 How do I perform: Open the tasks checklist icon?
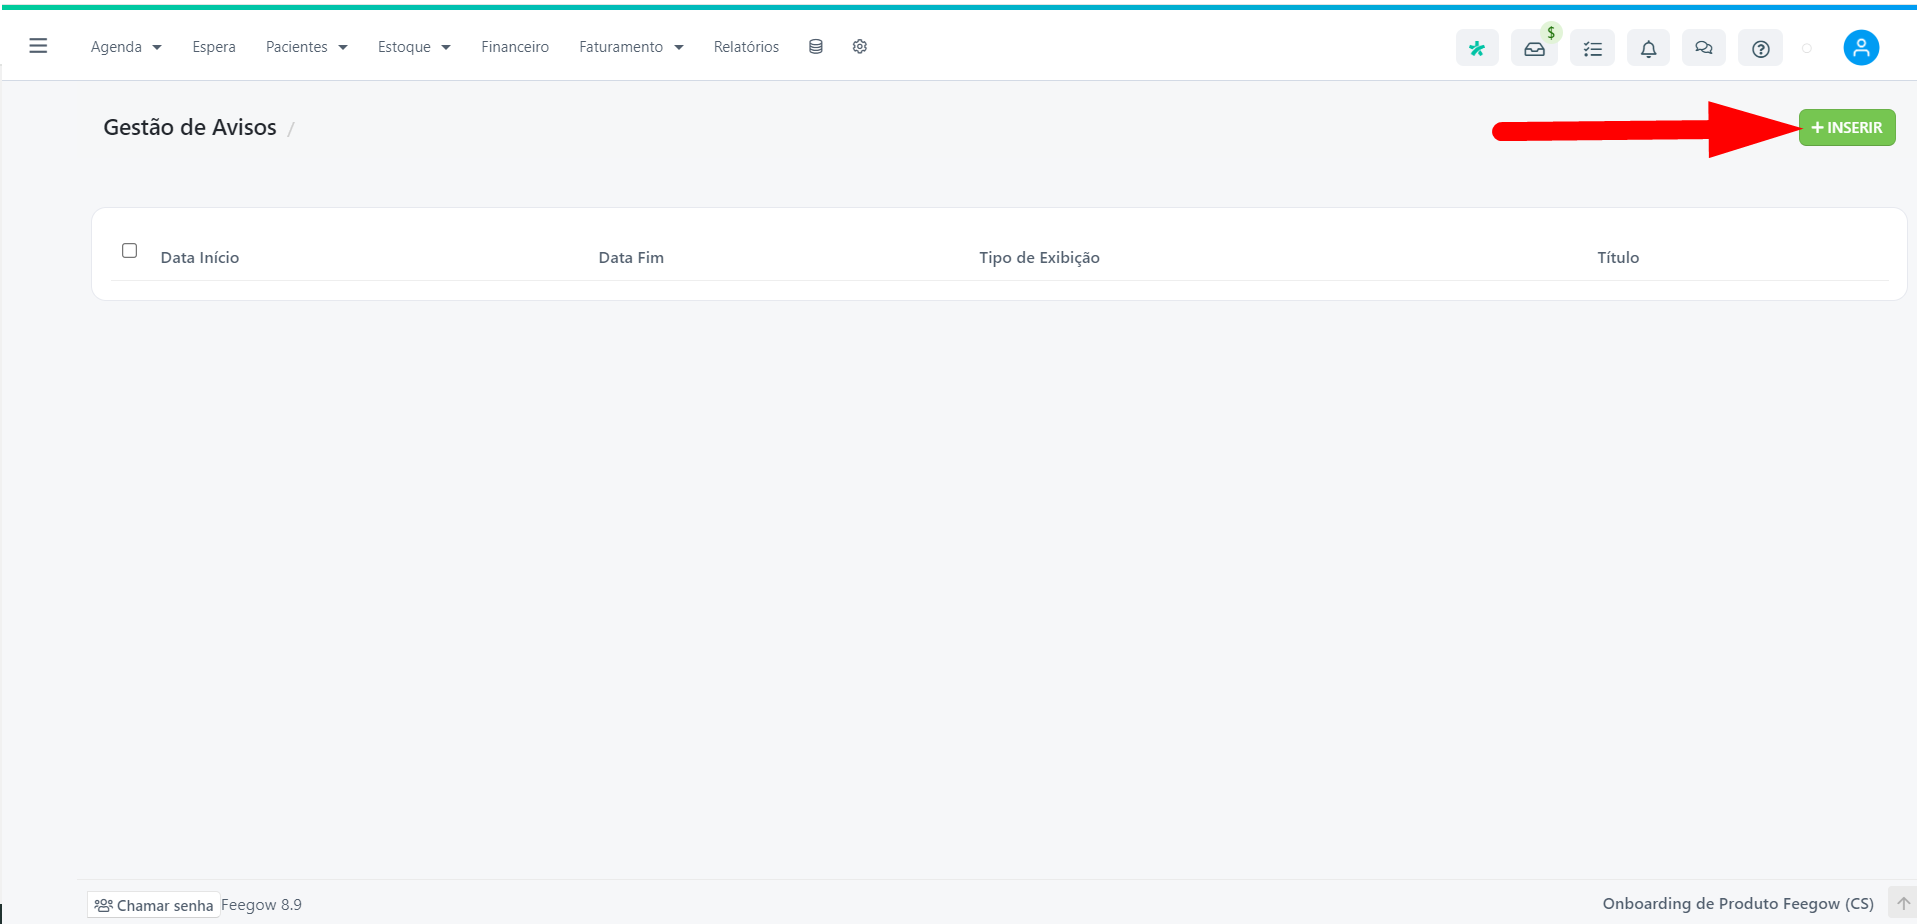(1592, 48)
